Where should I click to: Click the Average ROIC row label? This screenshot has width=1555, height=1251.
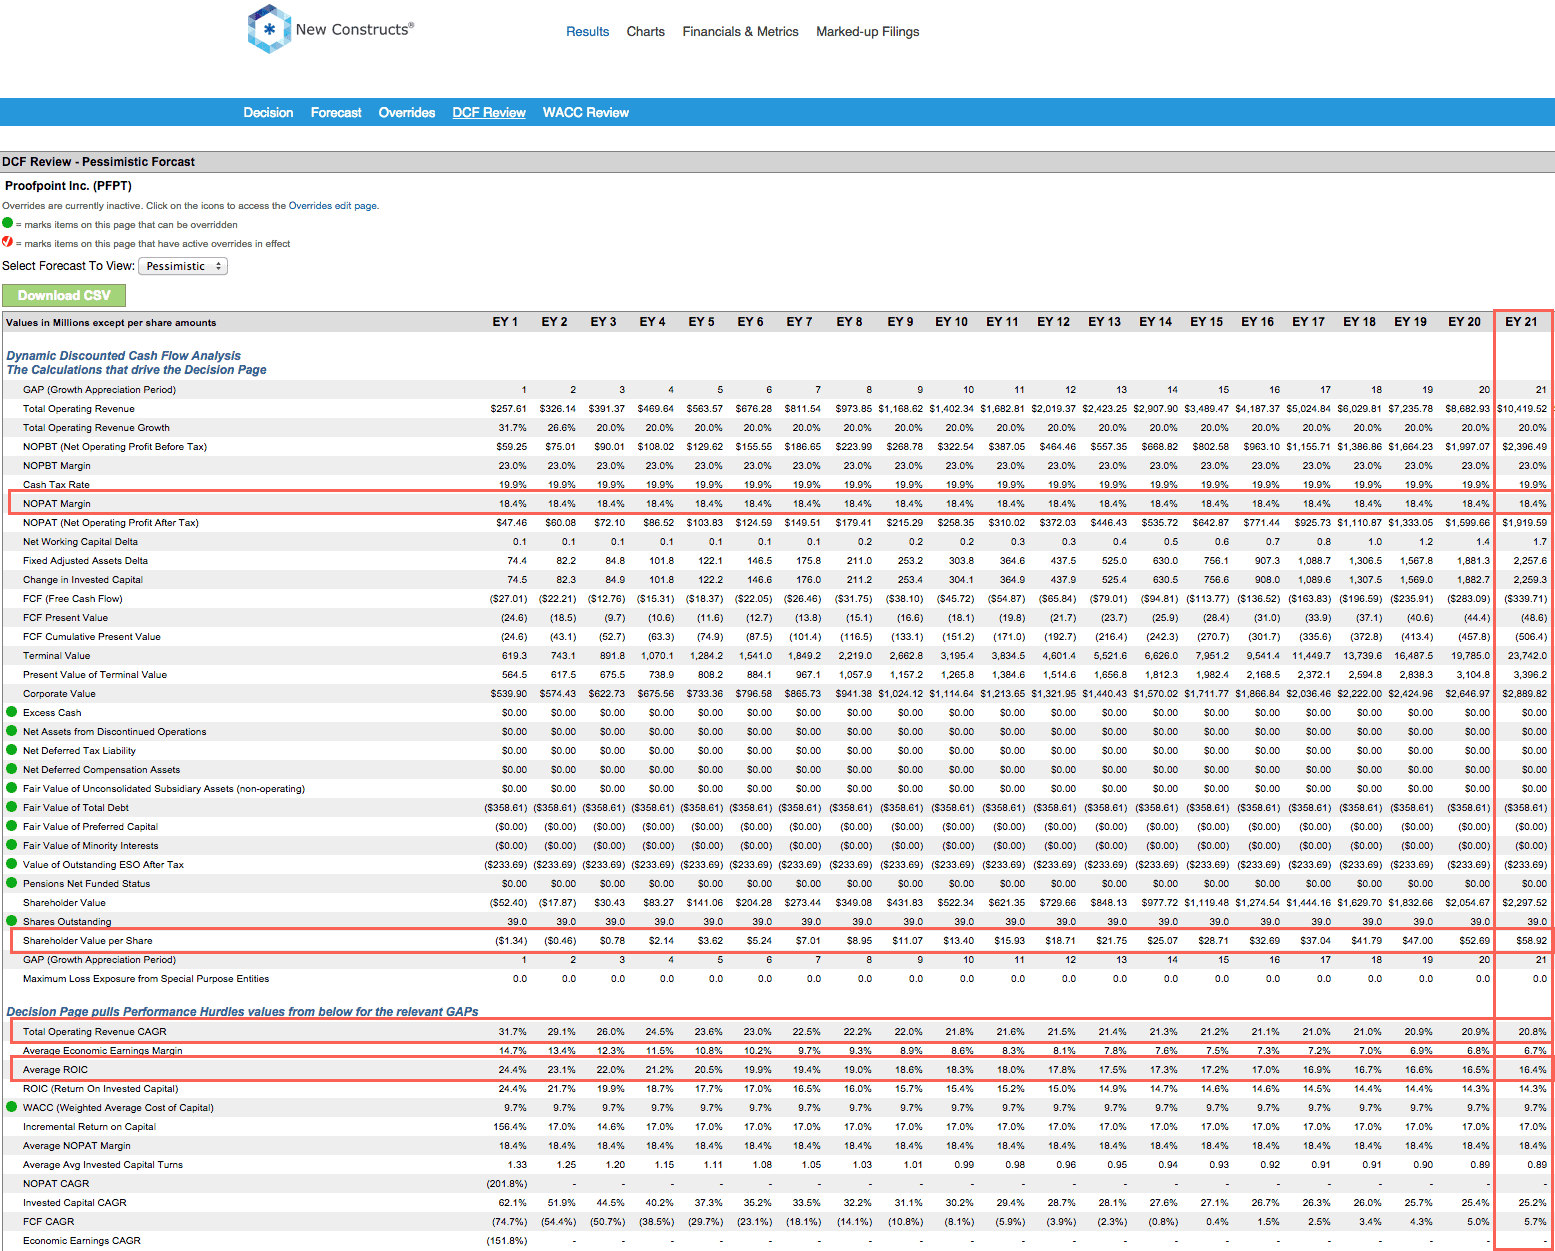tap(55, 1070)
